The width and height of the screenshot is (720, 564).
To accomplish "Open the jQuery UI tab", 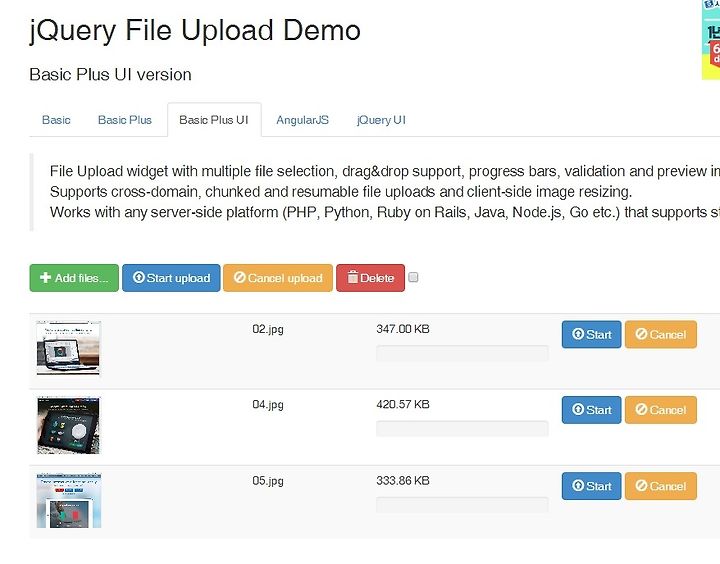I will pyautogui.click(x=381, y=120).
